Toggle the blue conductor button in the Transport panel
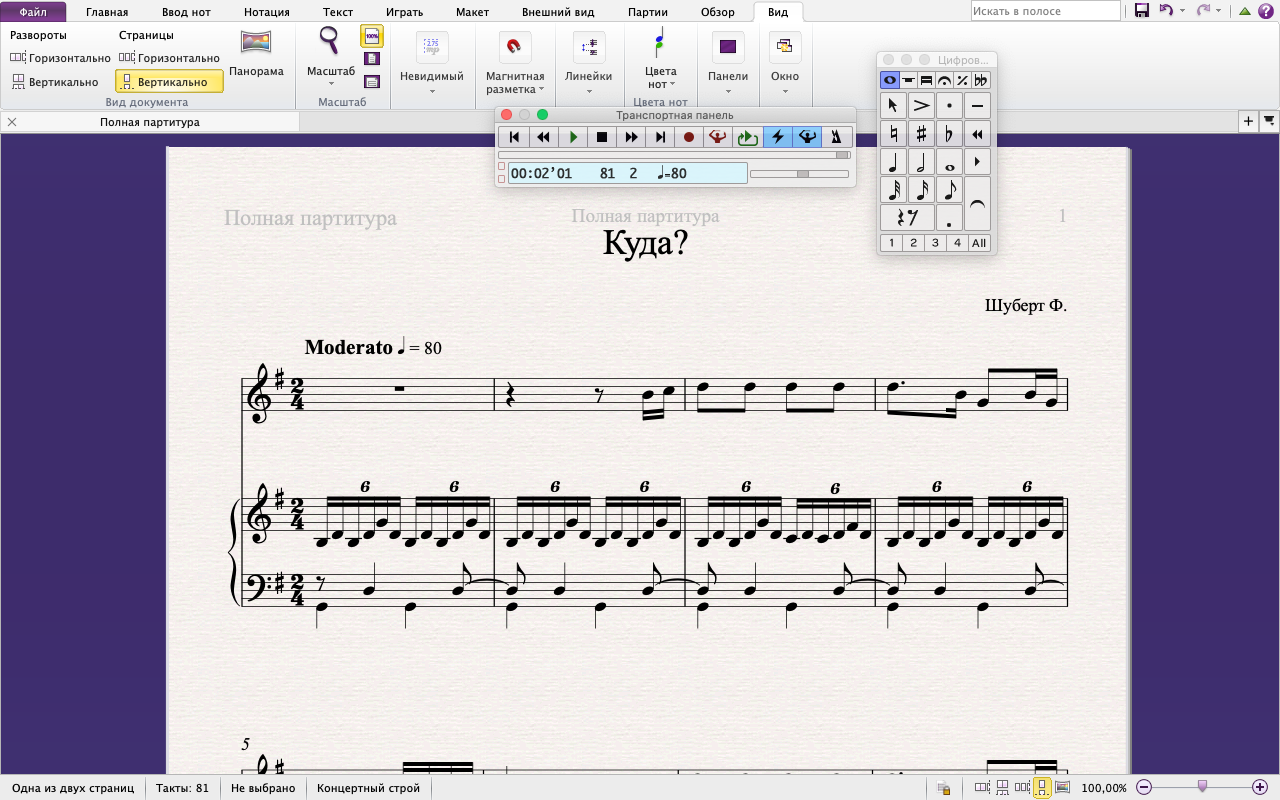 pyautogui.click(x=806, y=137)
